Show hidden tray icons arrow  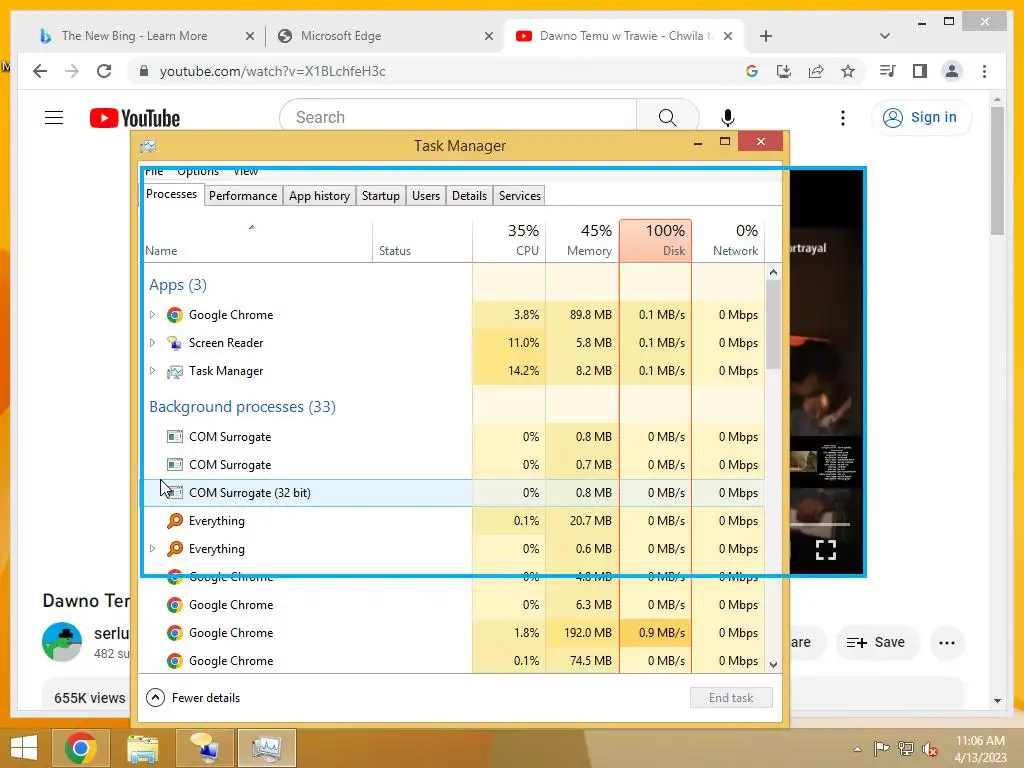point(857,749)
